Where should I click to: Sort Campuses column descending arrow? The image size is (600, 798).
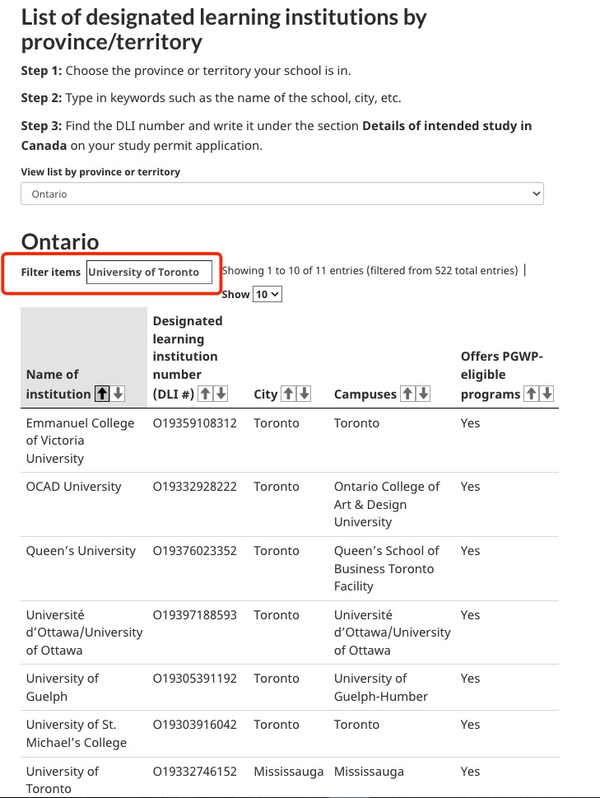423,393
